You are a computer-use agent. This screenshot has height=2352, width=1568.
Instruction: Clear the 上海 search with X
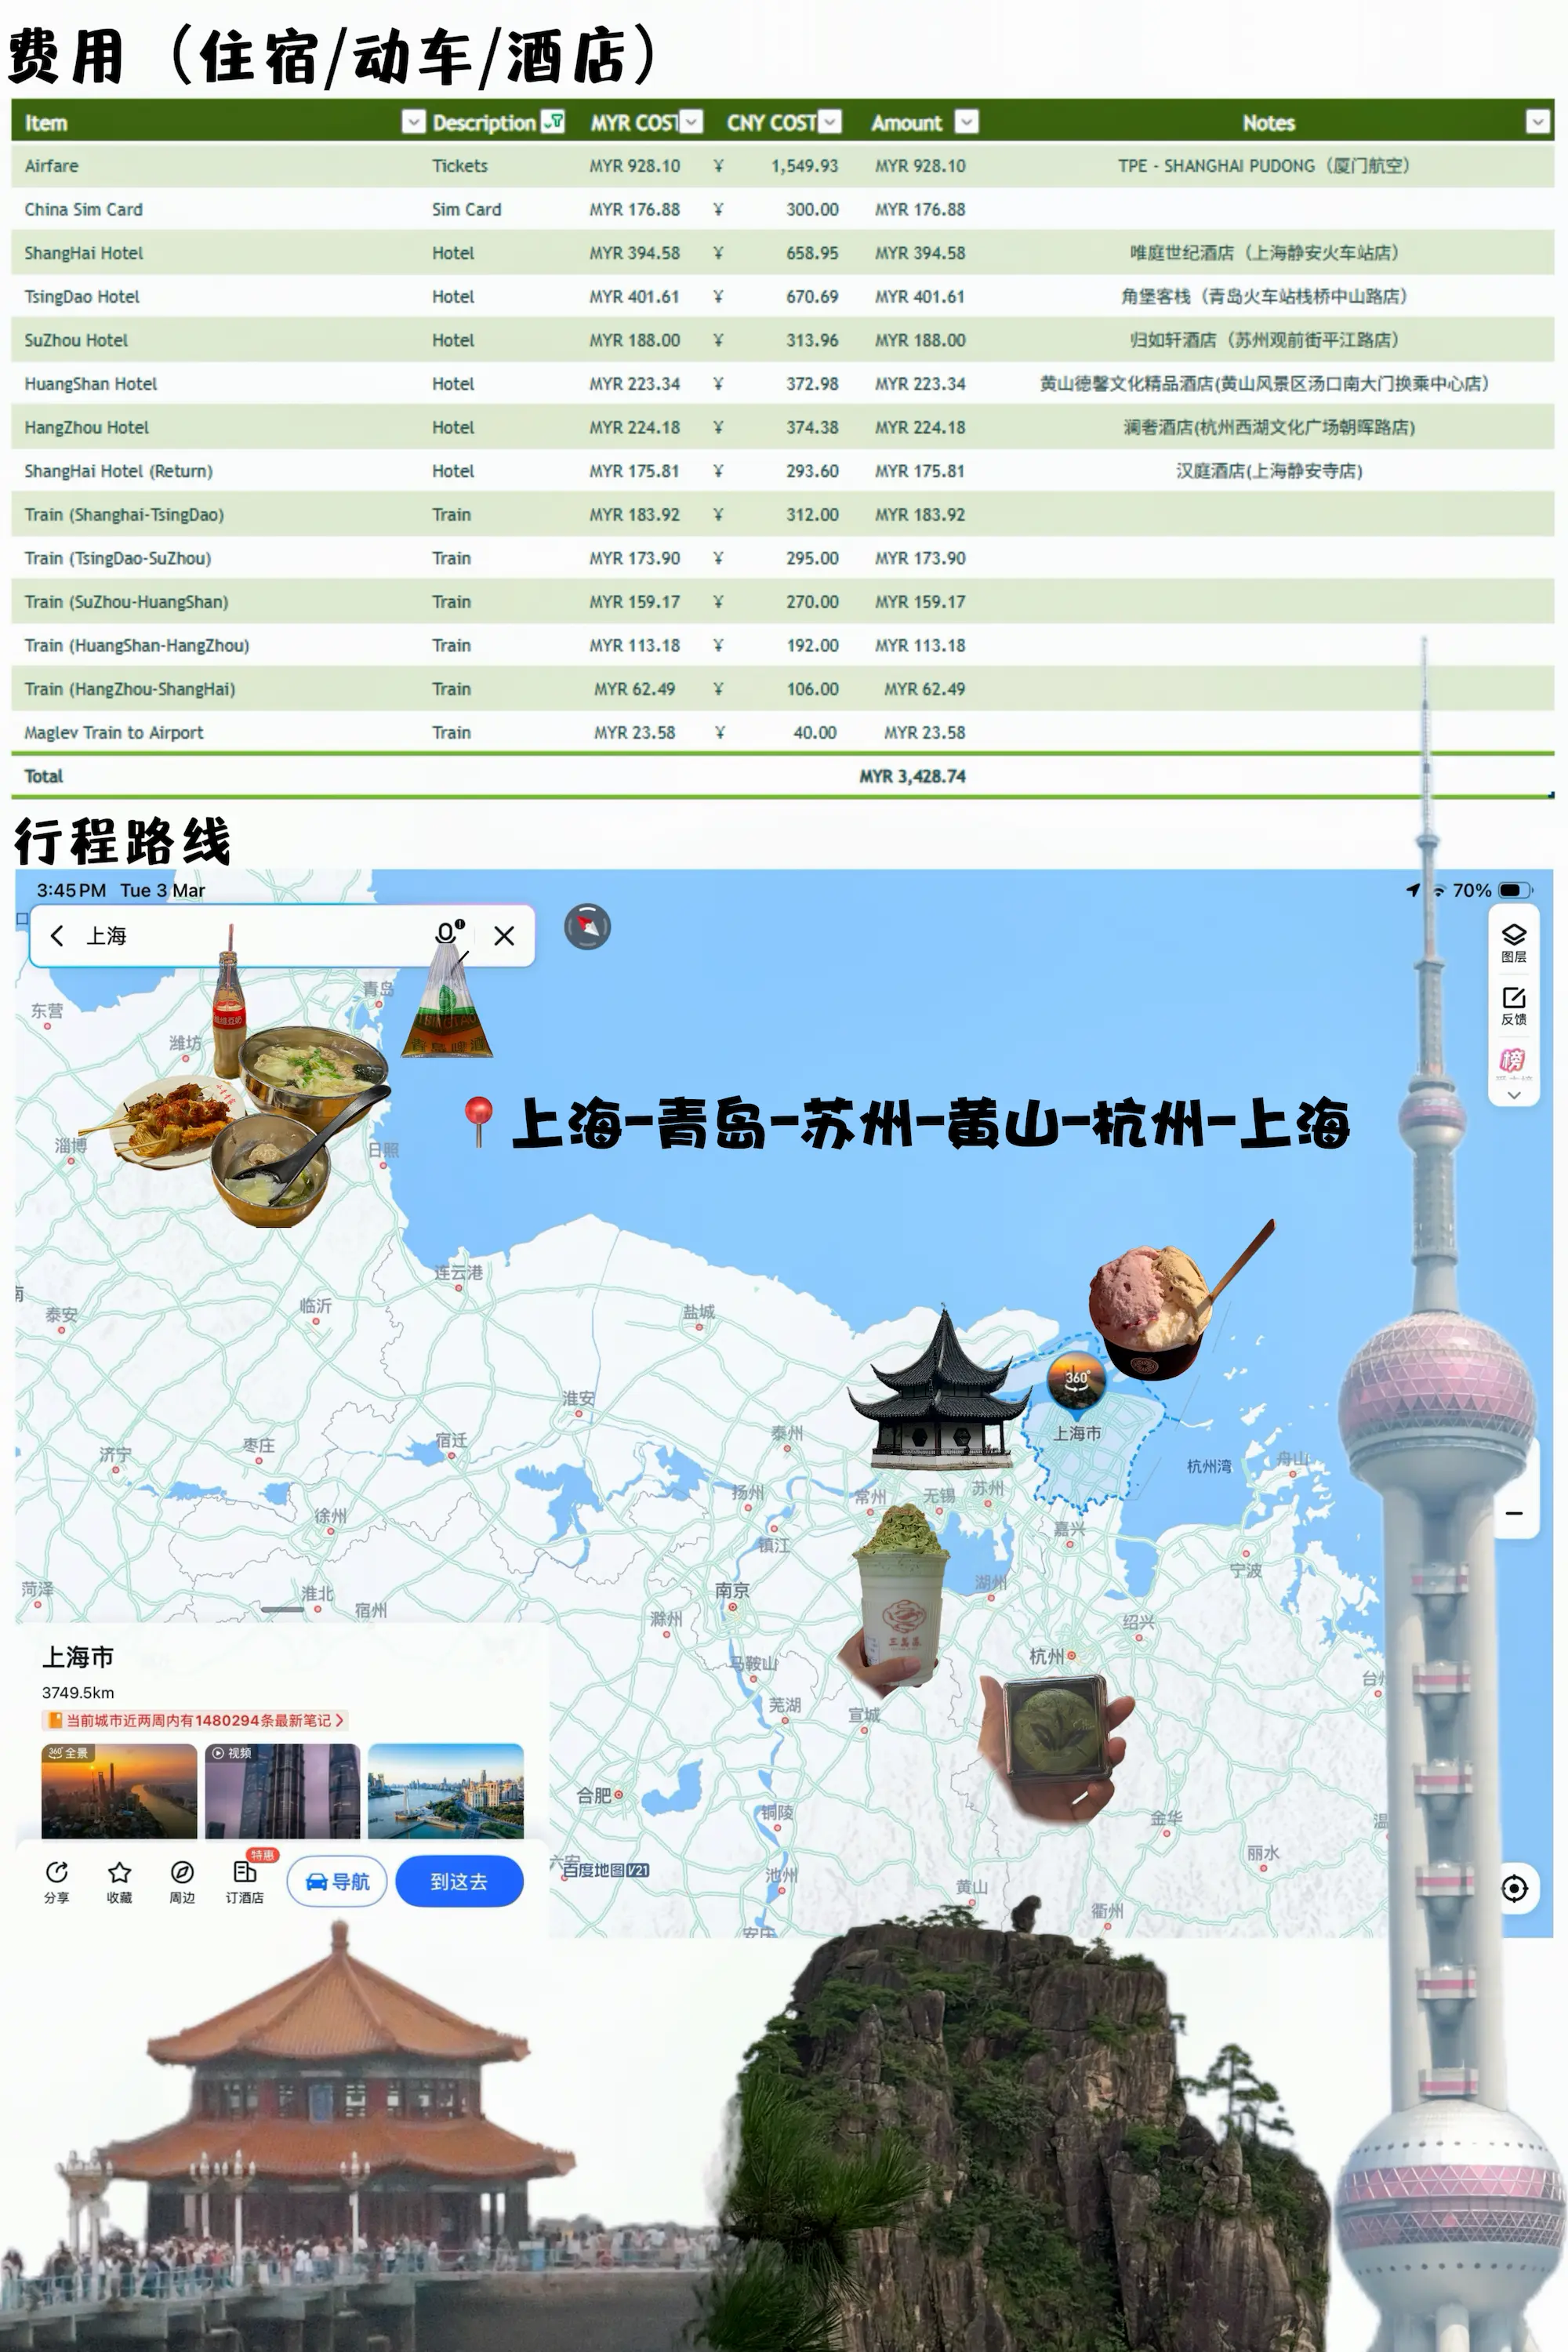point(504,936)
